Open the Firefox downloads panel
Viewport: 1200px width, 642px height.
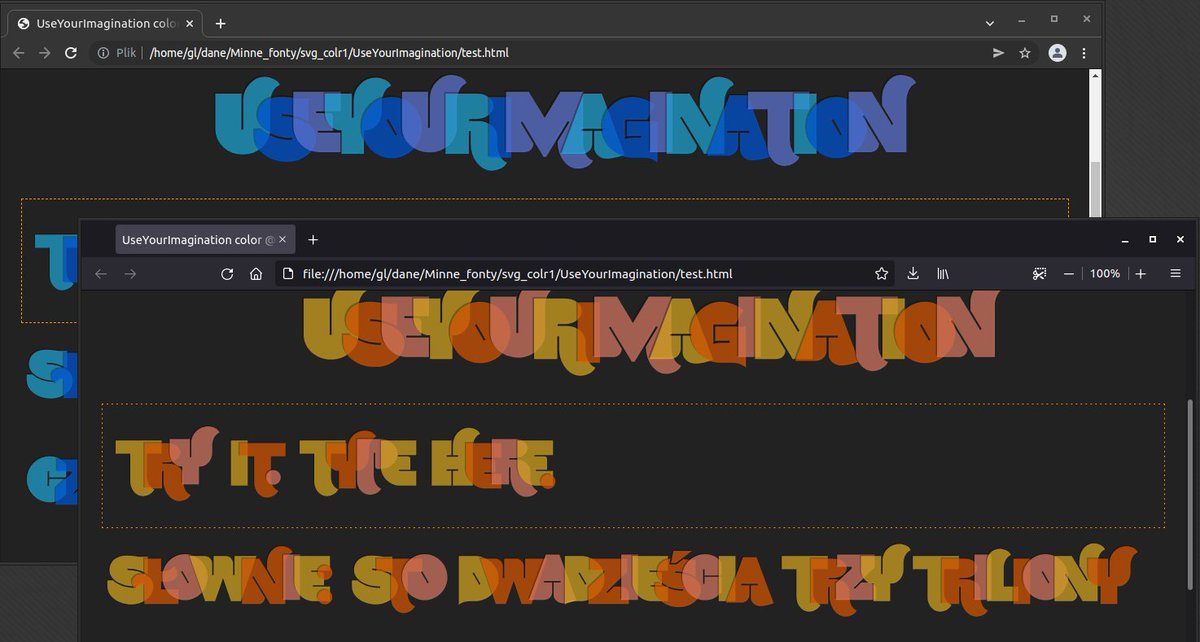913,274
